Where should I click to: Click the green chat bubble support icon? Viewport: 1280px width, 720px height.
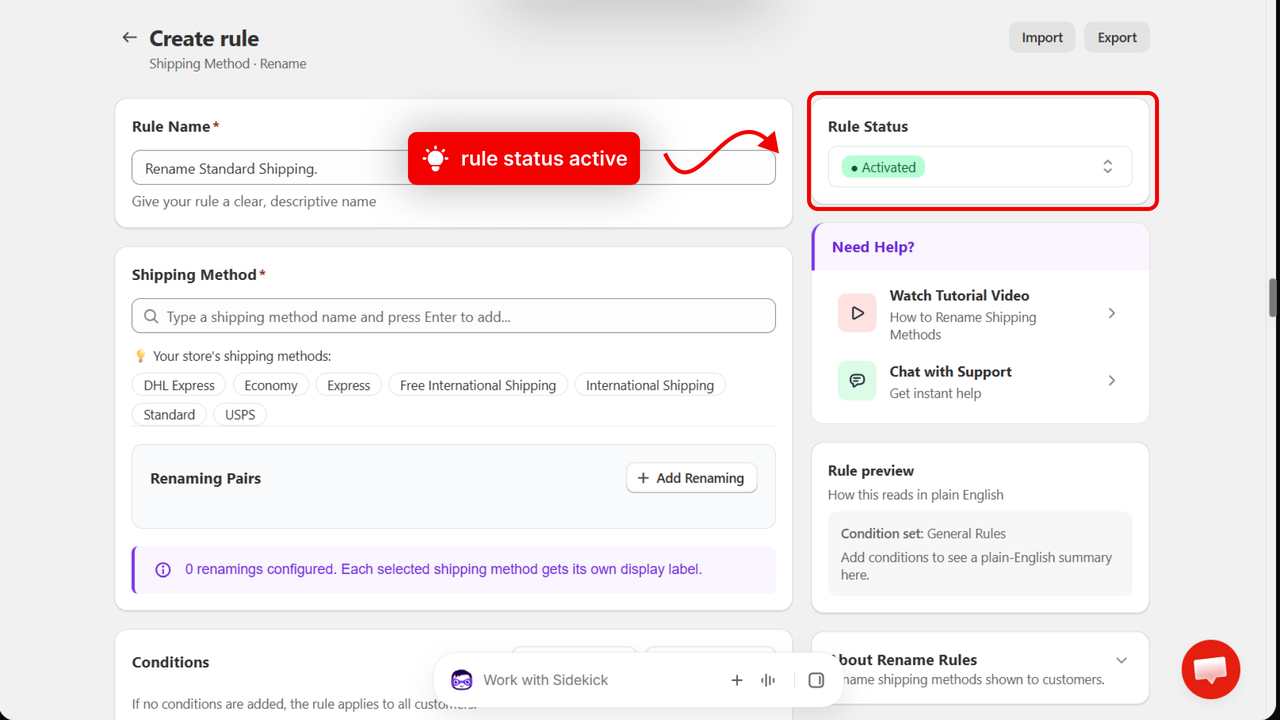tap(857, 380)
